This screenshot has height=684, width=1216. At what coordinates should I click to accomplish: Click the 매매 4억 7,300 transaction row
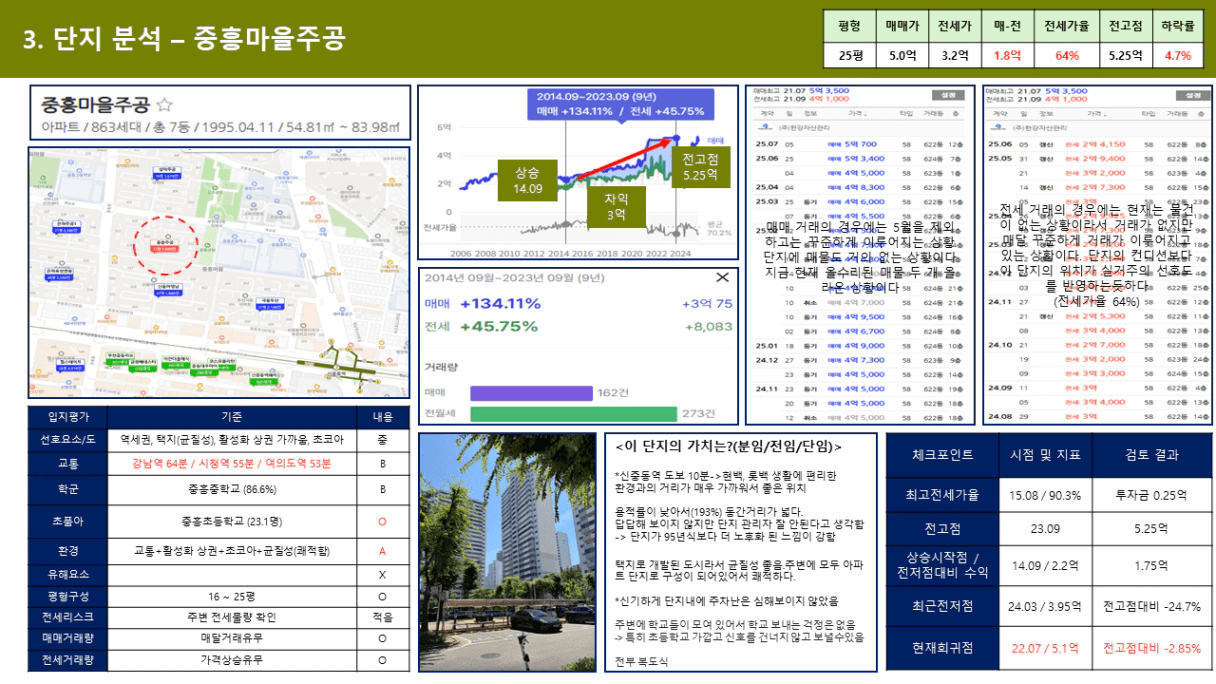click(x=861, y=360)
